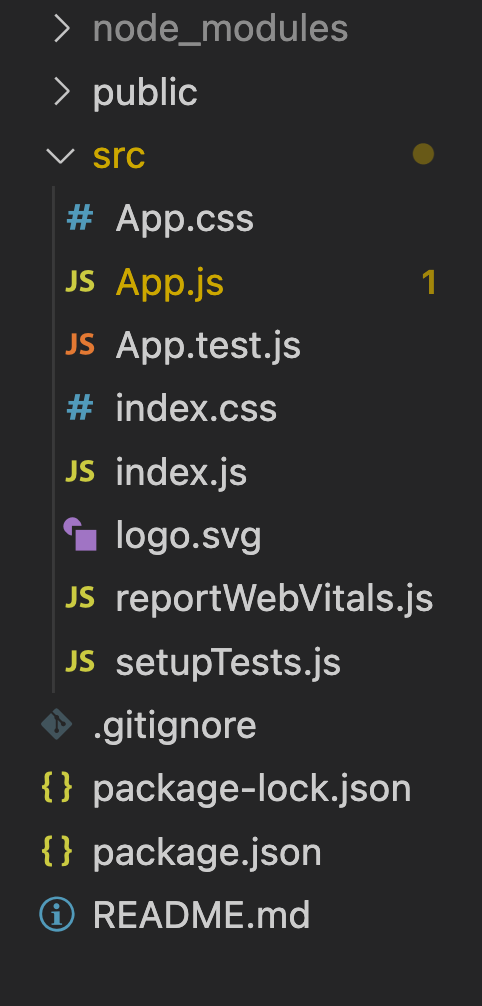Viewport: 482px width, 1006px height.
Task: Click the purple SVG icon beside logo.svg
Action: coord(80,534)
